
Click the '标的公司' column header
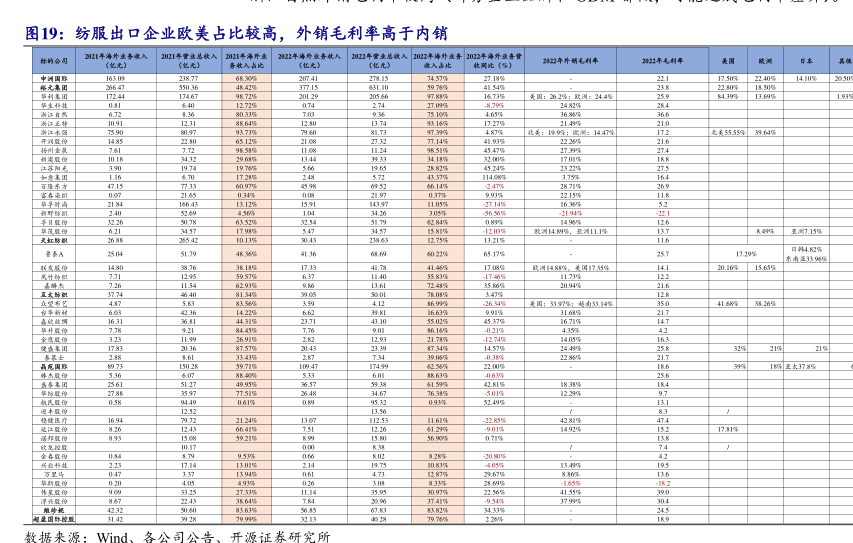(x=54, y=61)
